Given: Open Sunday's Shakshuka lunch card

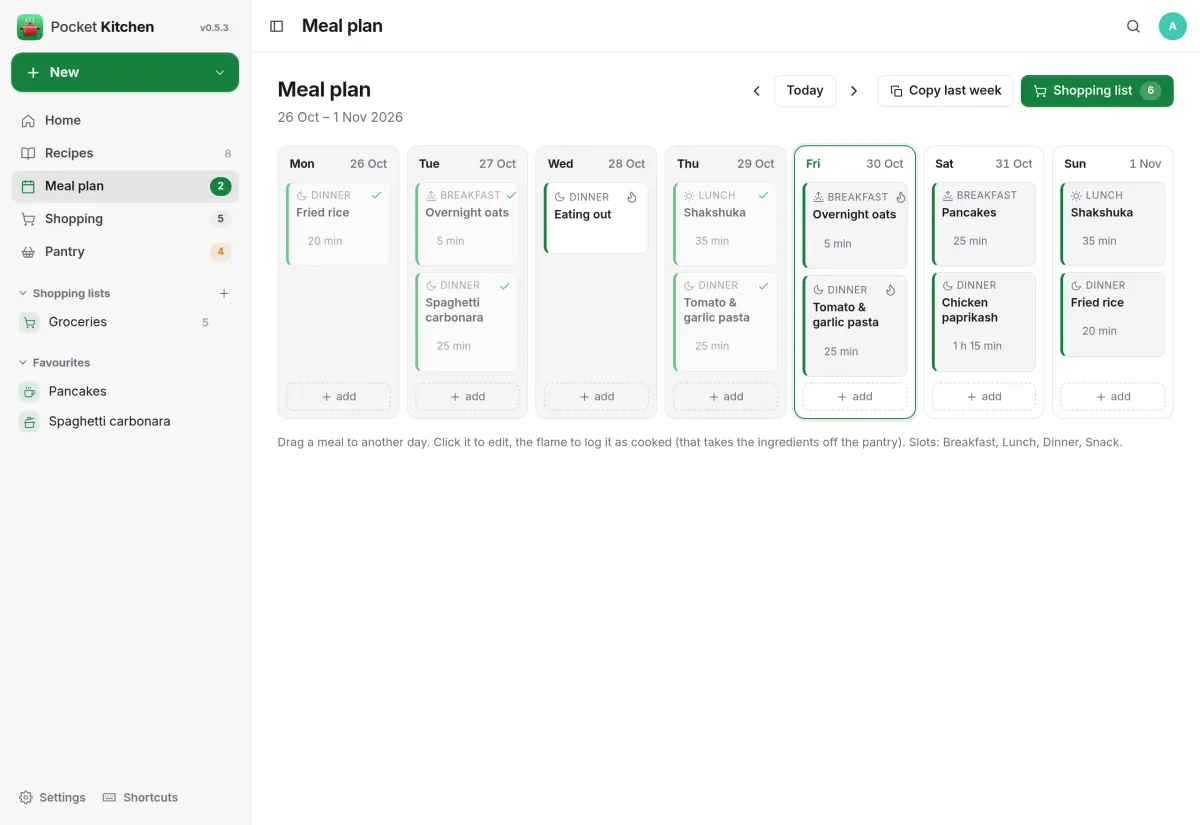Looking at the screenshot, I should point(1113,224).
